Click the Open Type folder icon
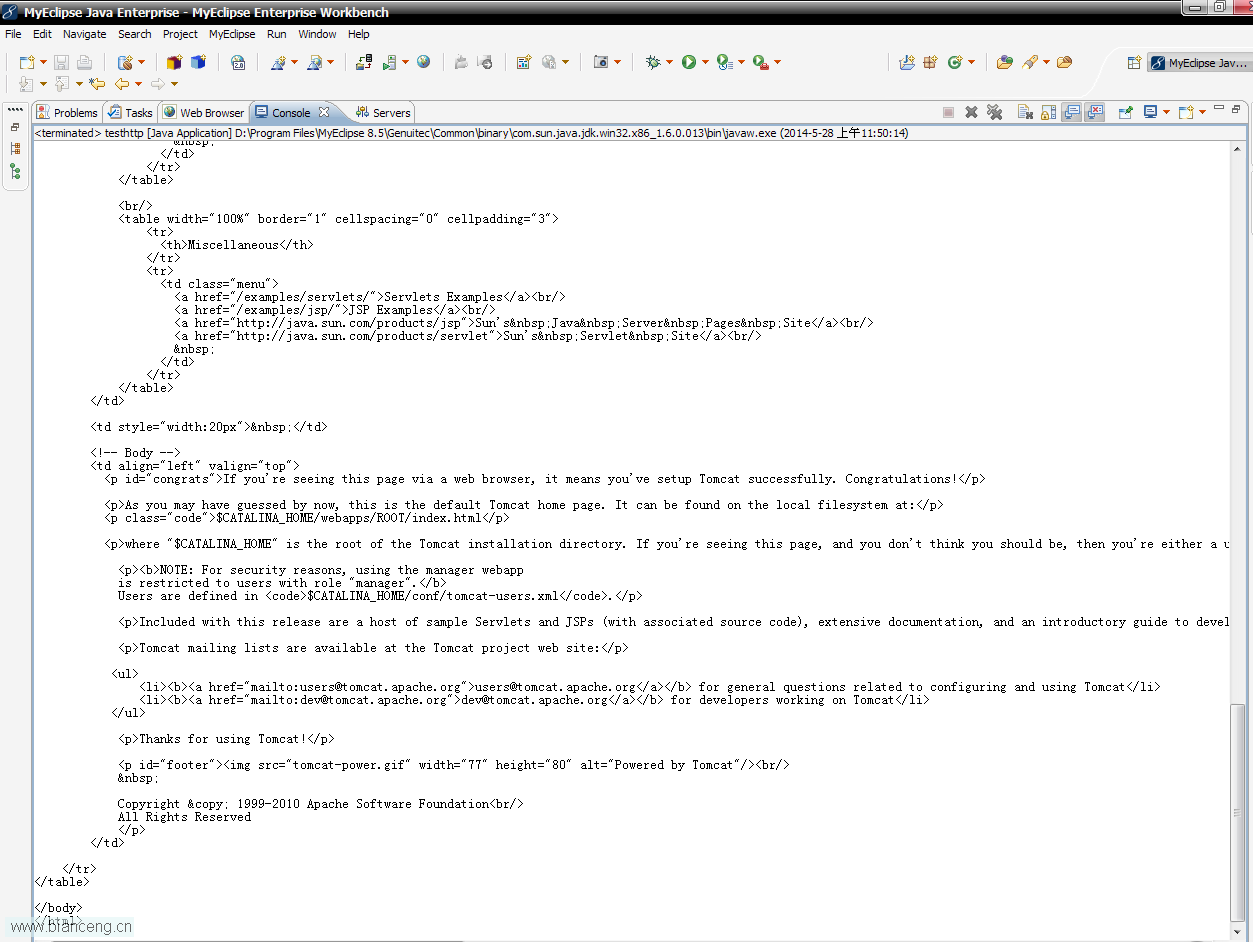The width and height of the screenshot is (1253, 942). pyautogui.click(x=1005, y=62)
